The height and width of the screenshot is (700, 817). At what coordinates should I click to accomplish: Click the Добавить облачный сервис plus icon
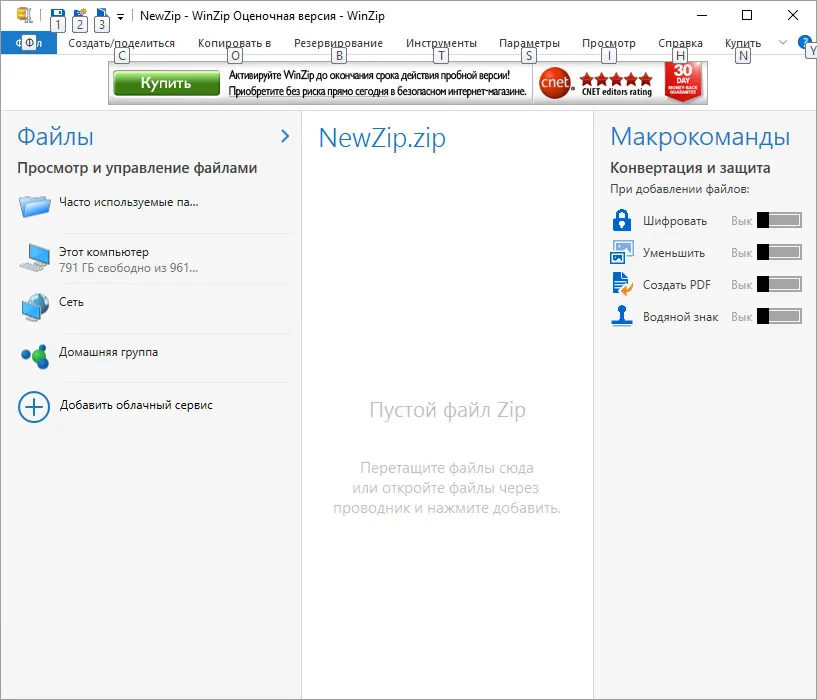[x=34, y=407]
